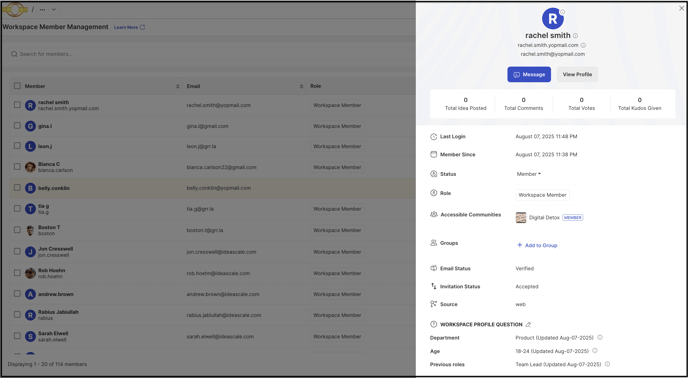Select the gina.l row checkbox

[17, 126]
